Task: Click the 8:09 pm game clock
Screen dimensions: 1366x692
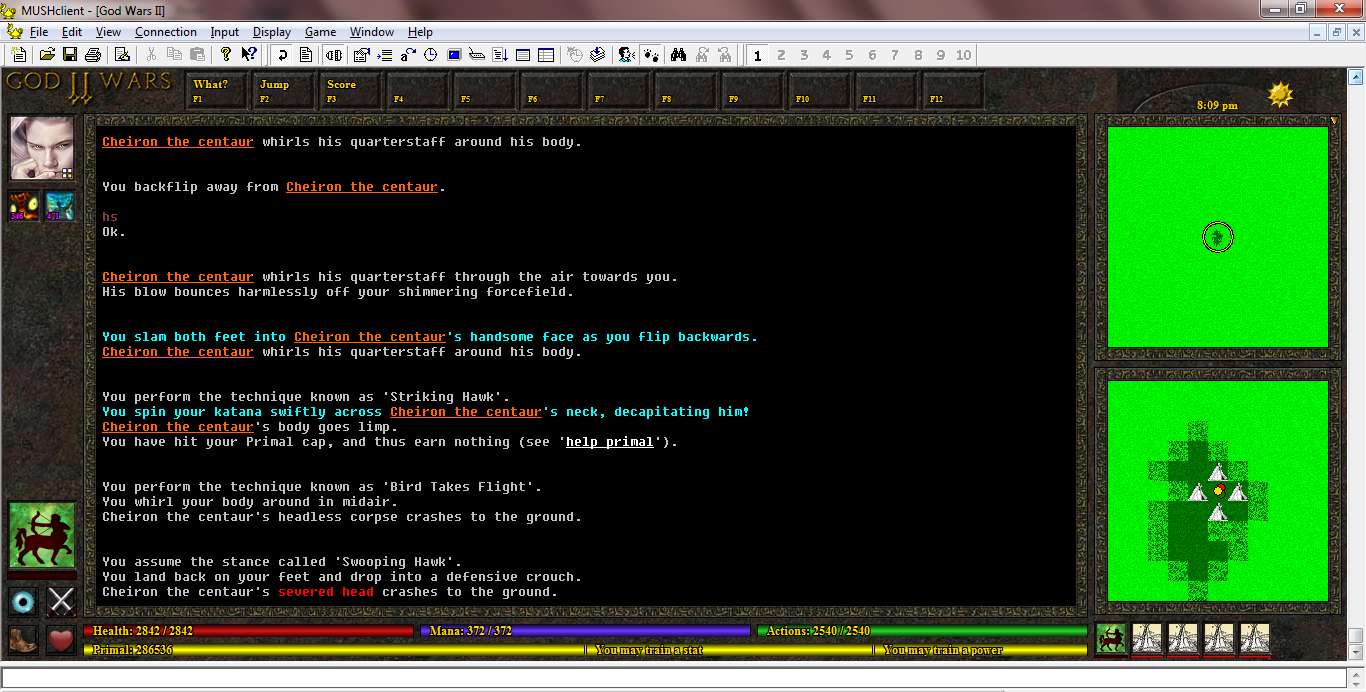Action: click(1217, 105)
